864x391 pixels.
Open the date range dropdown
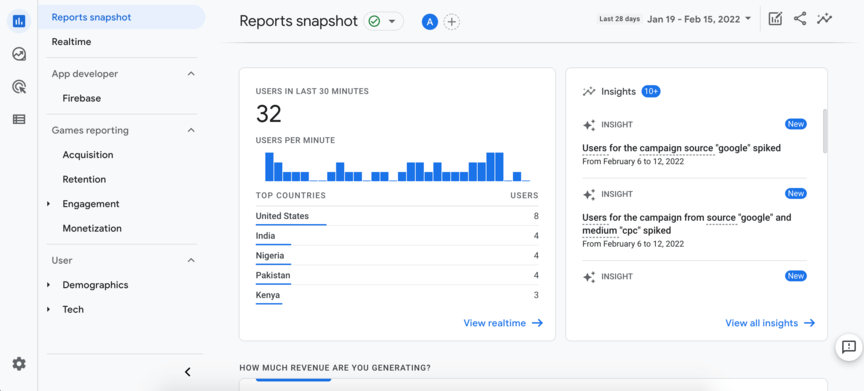click(x=700, y=19)
